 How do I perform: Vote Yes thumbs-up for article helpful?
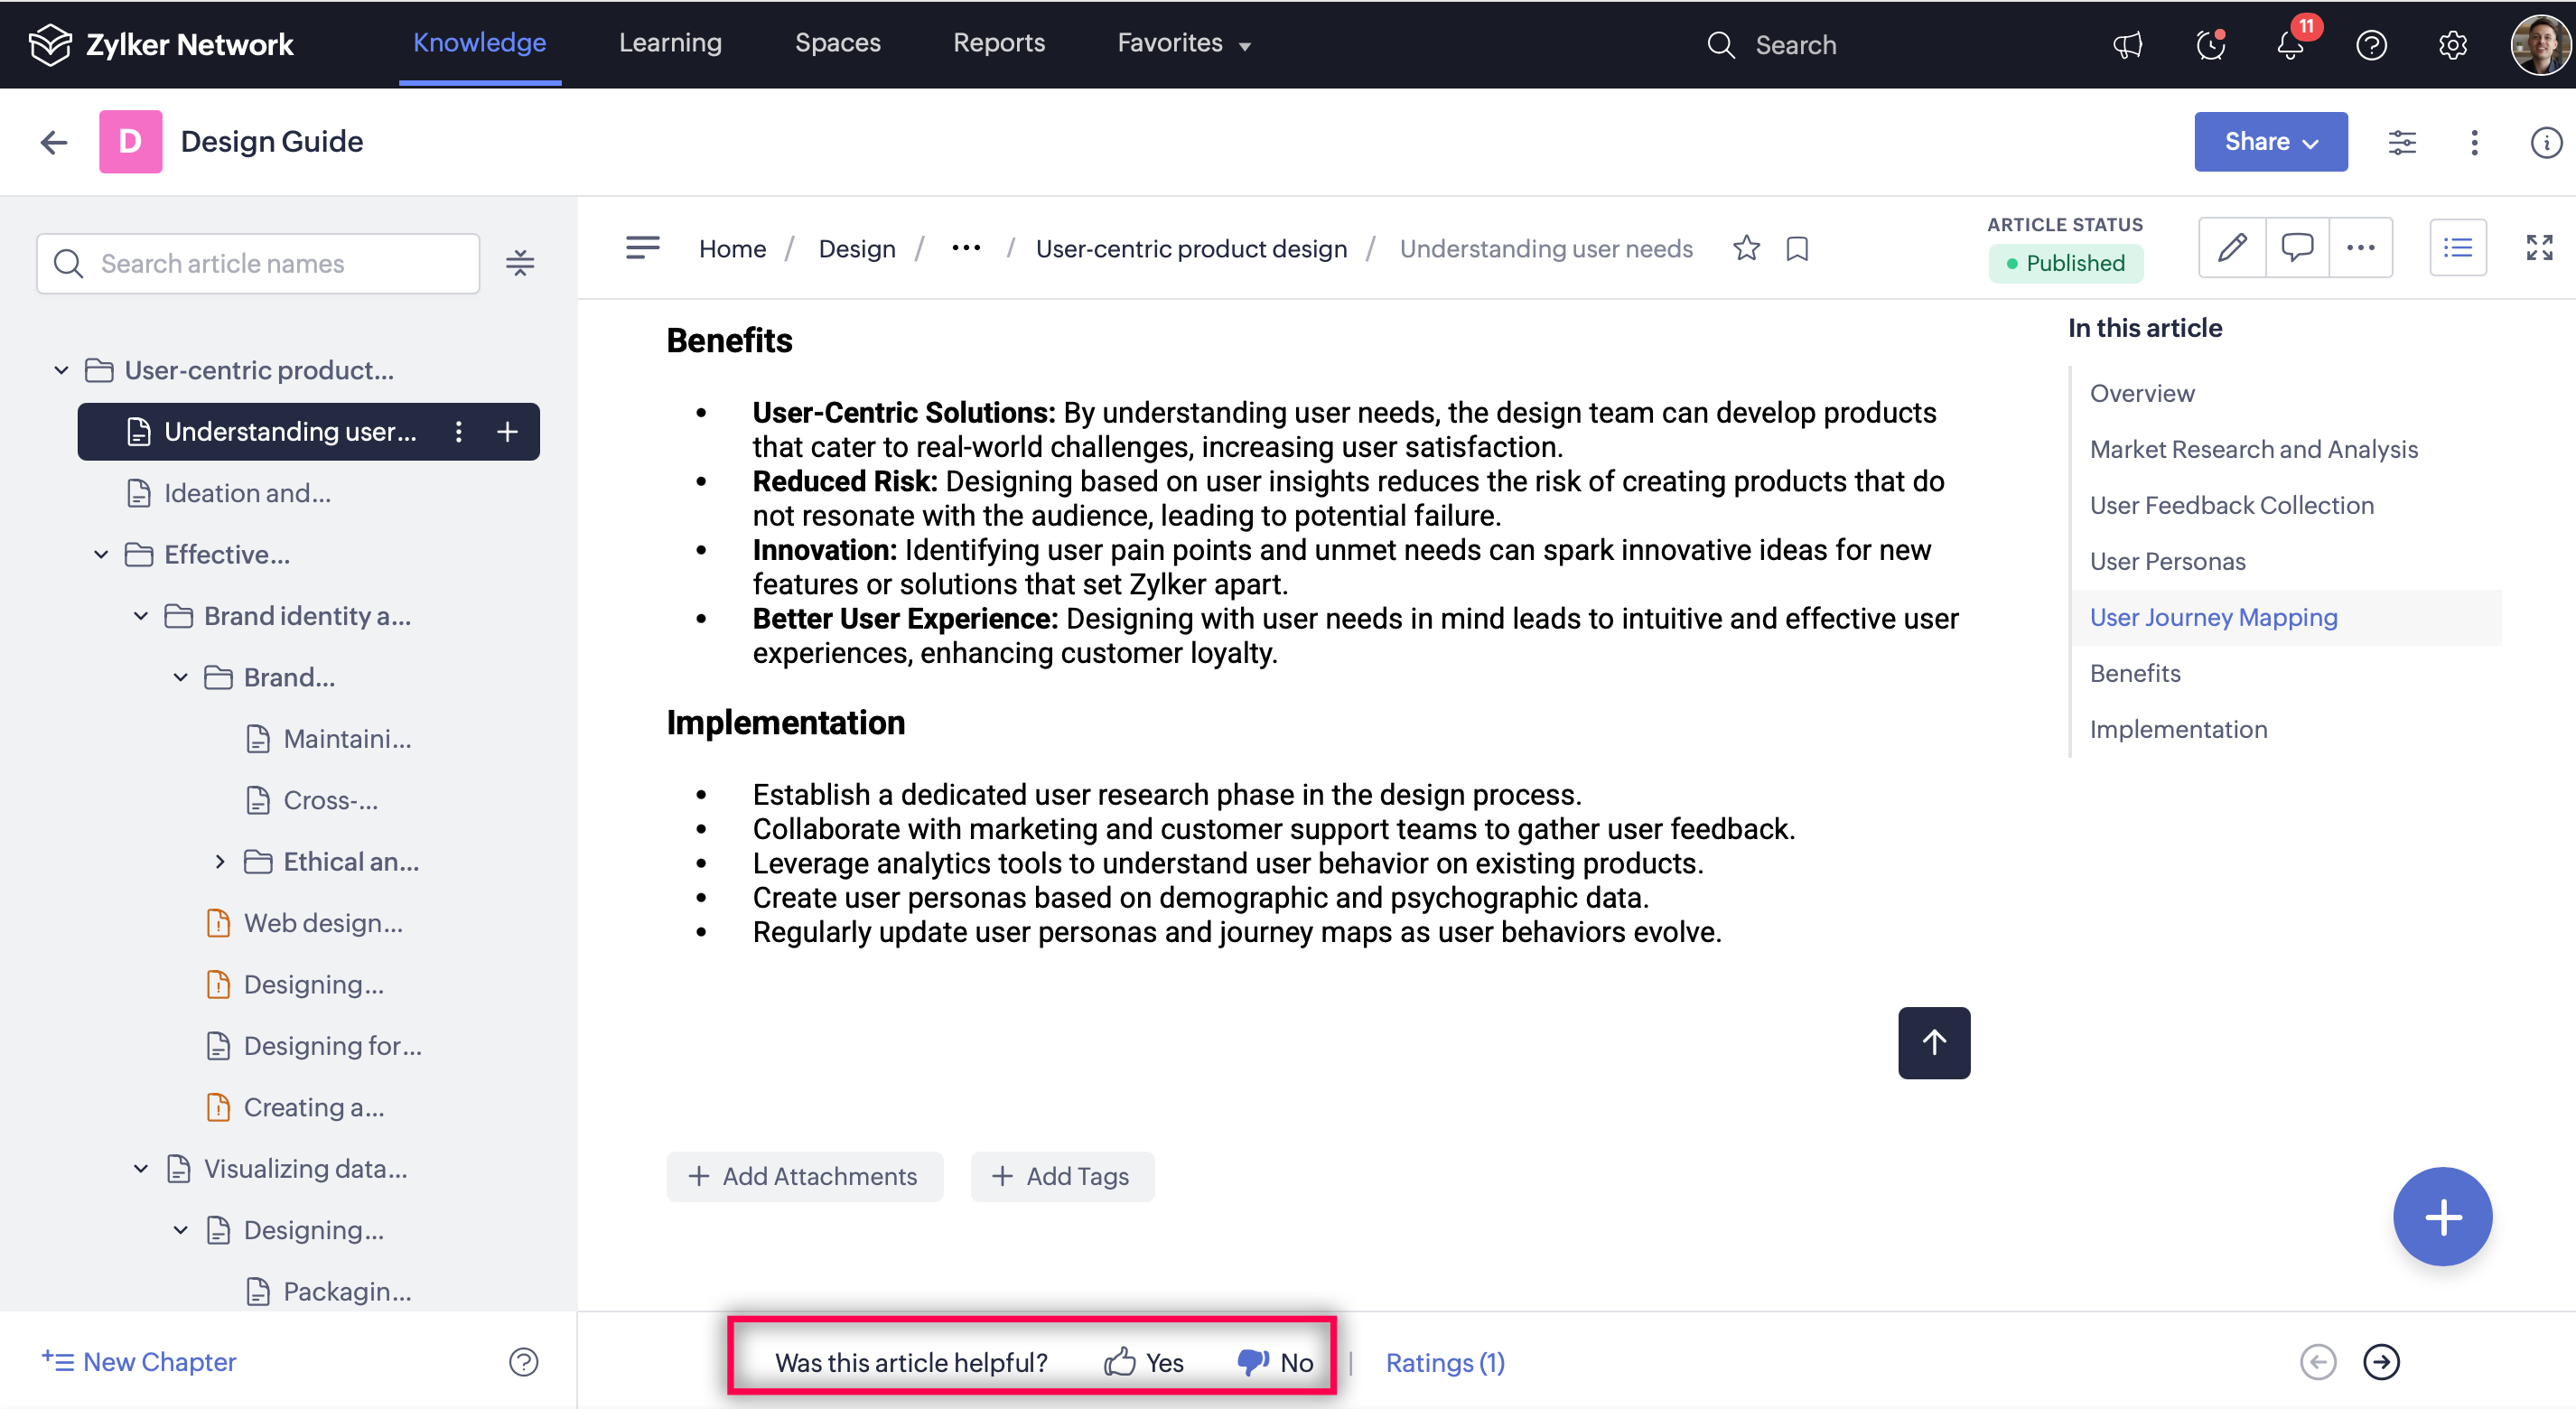[1143, 1362]
